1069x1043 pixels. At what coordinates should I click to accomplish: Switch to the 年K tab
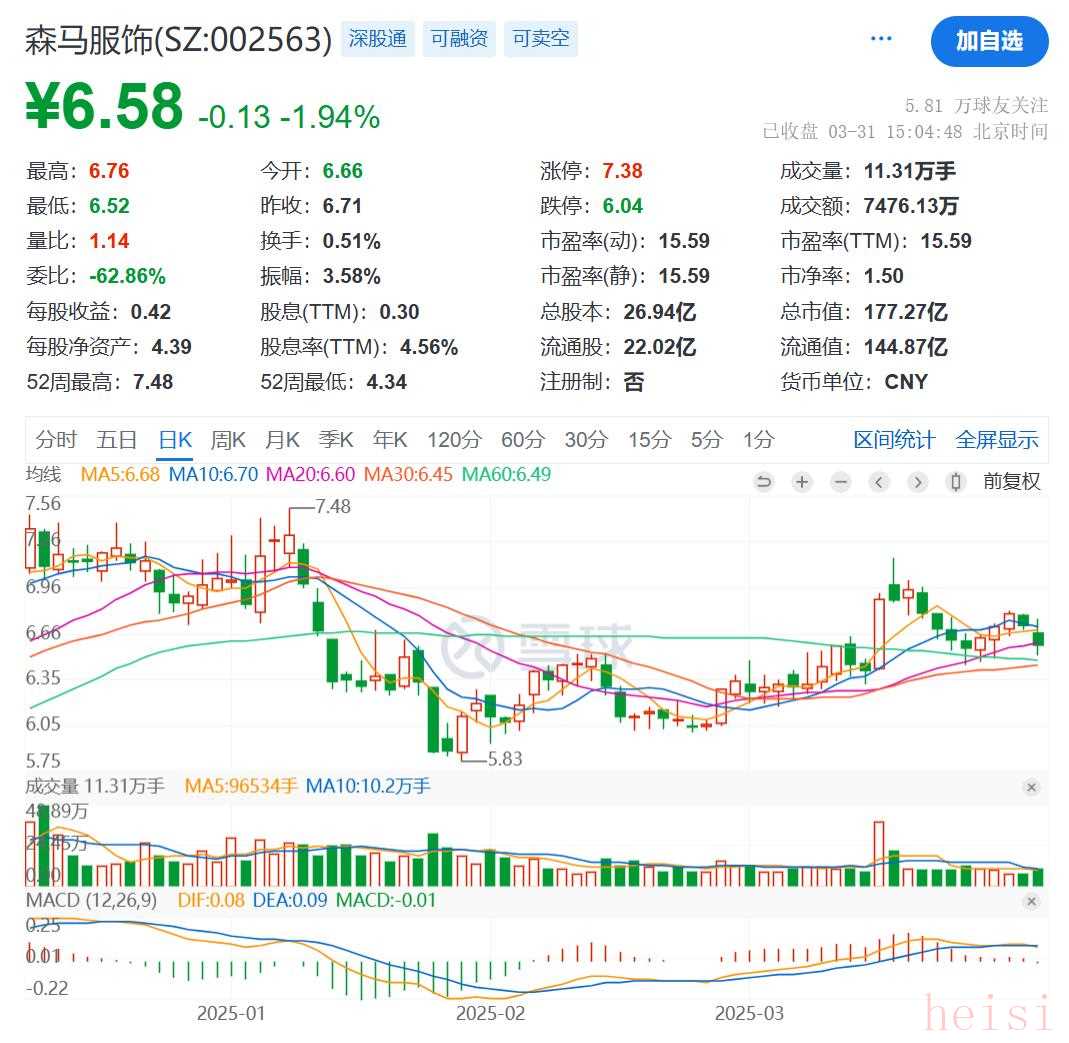click(x=390, y=440)
